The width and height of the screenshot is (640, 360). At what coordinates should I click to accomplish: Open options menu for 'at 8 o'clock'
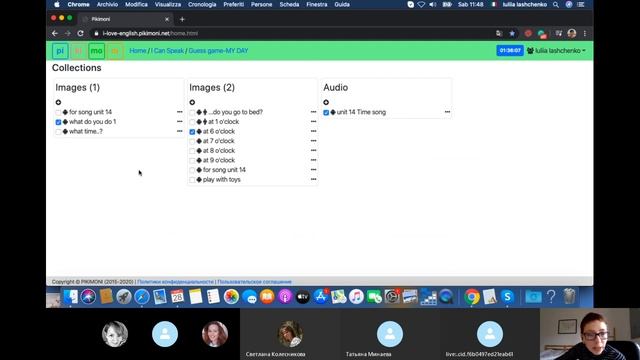313,151
